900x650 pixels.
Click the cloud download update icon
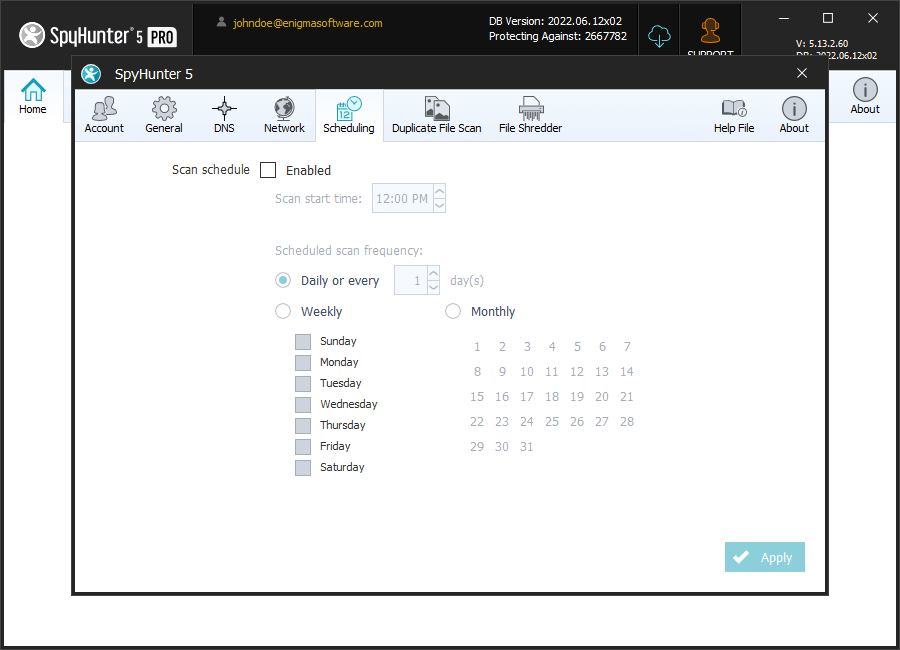659,36
